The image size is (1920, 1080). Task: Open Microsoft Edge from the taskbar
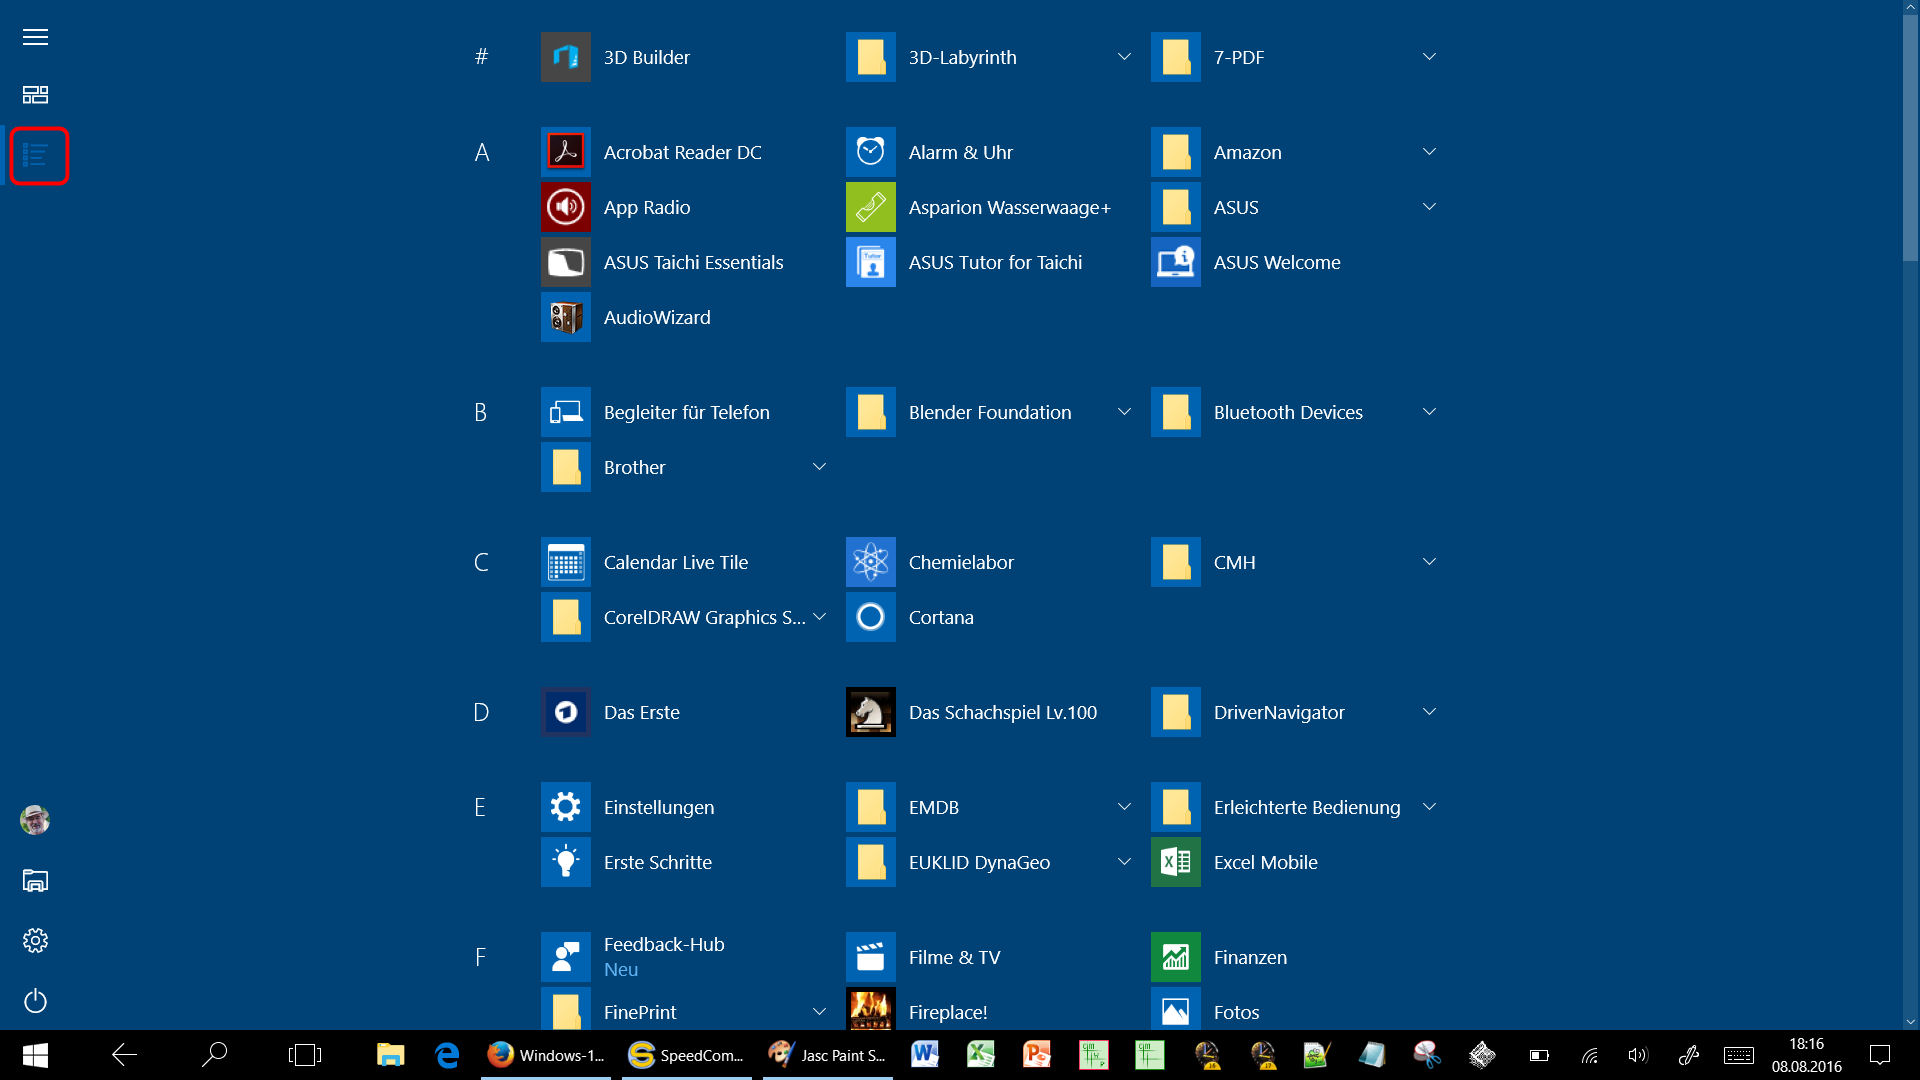tap(447, 1055)
